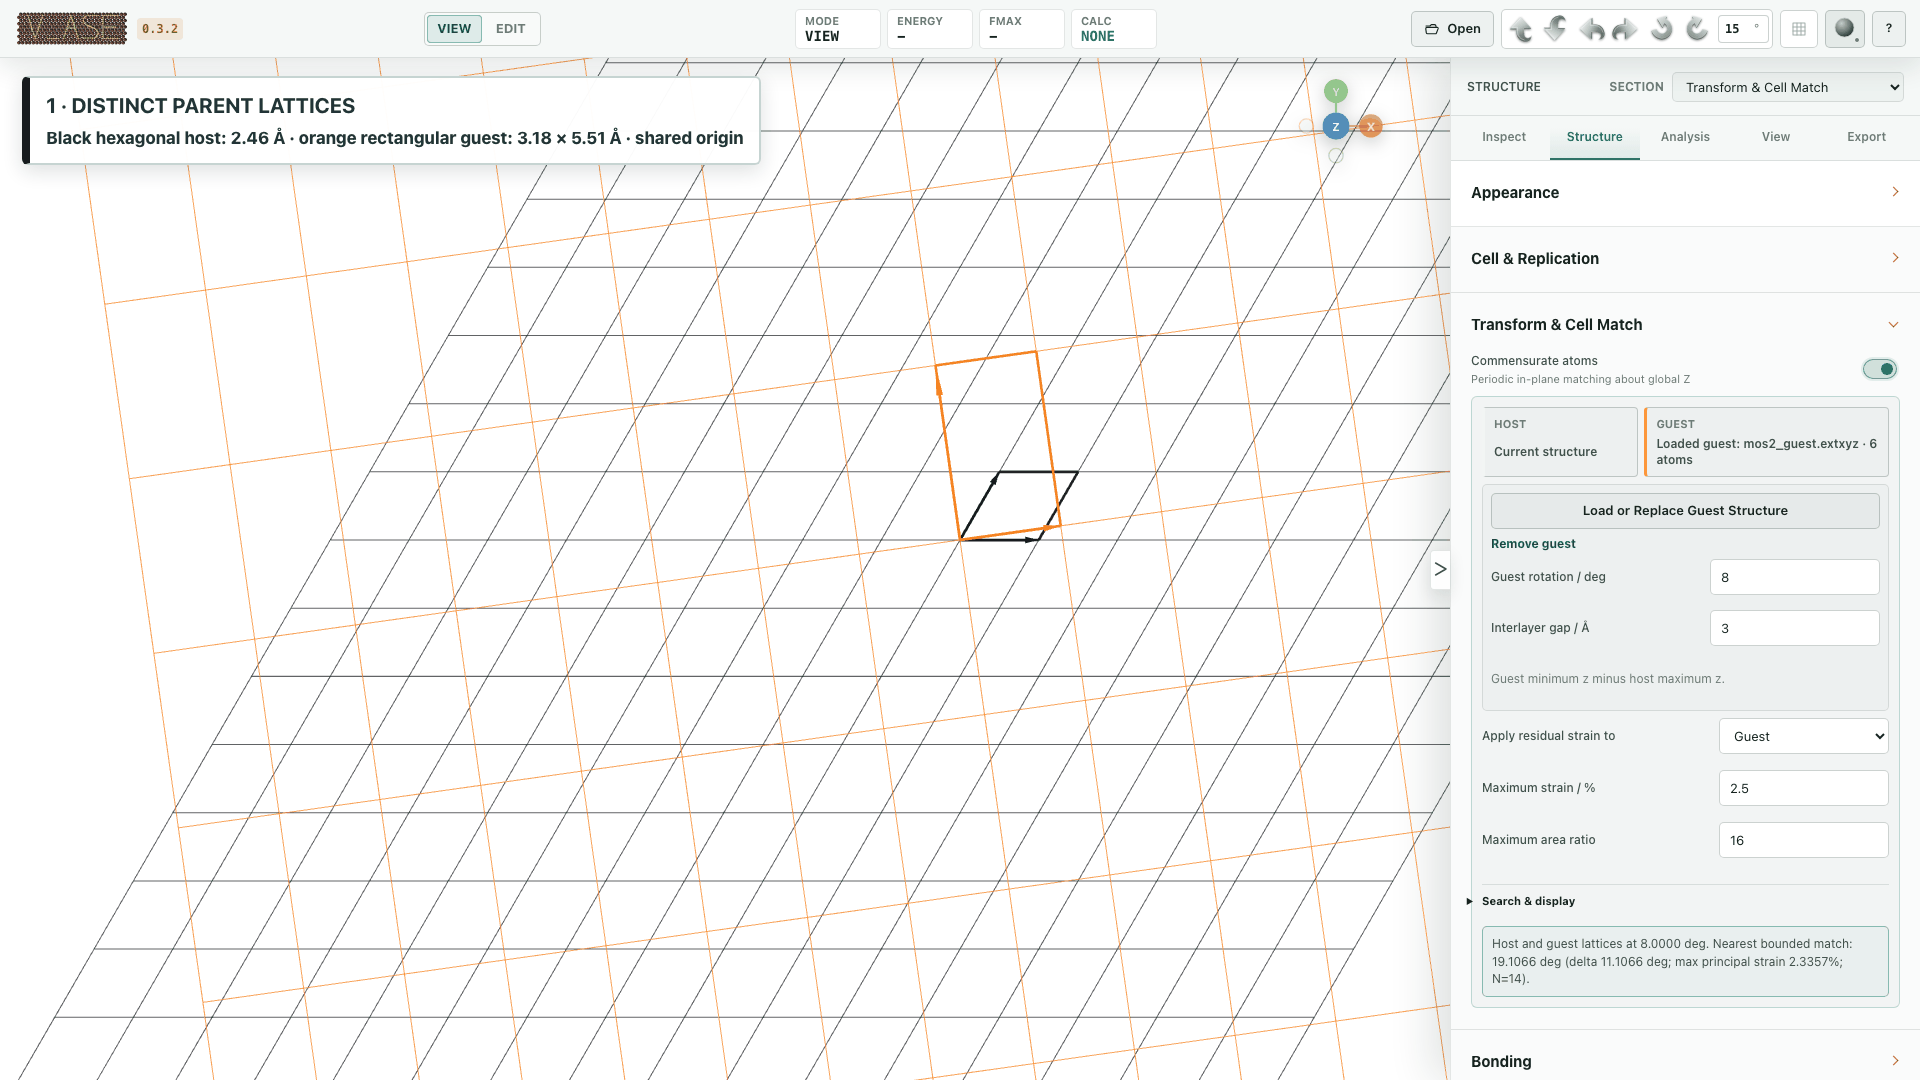1920x1080 pixels.
Task: Click Load or Replace Guest Structure
Action: tap(1685, 511)
